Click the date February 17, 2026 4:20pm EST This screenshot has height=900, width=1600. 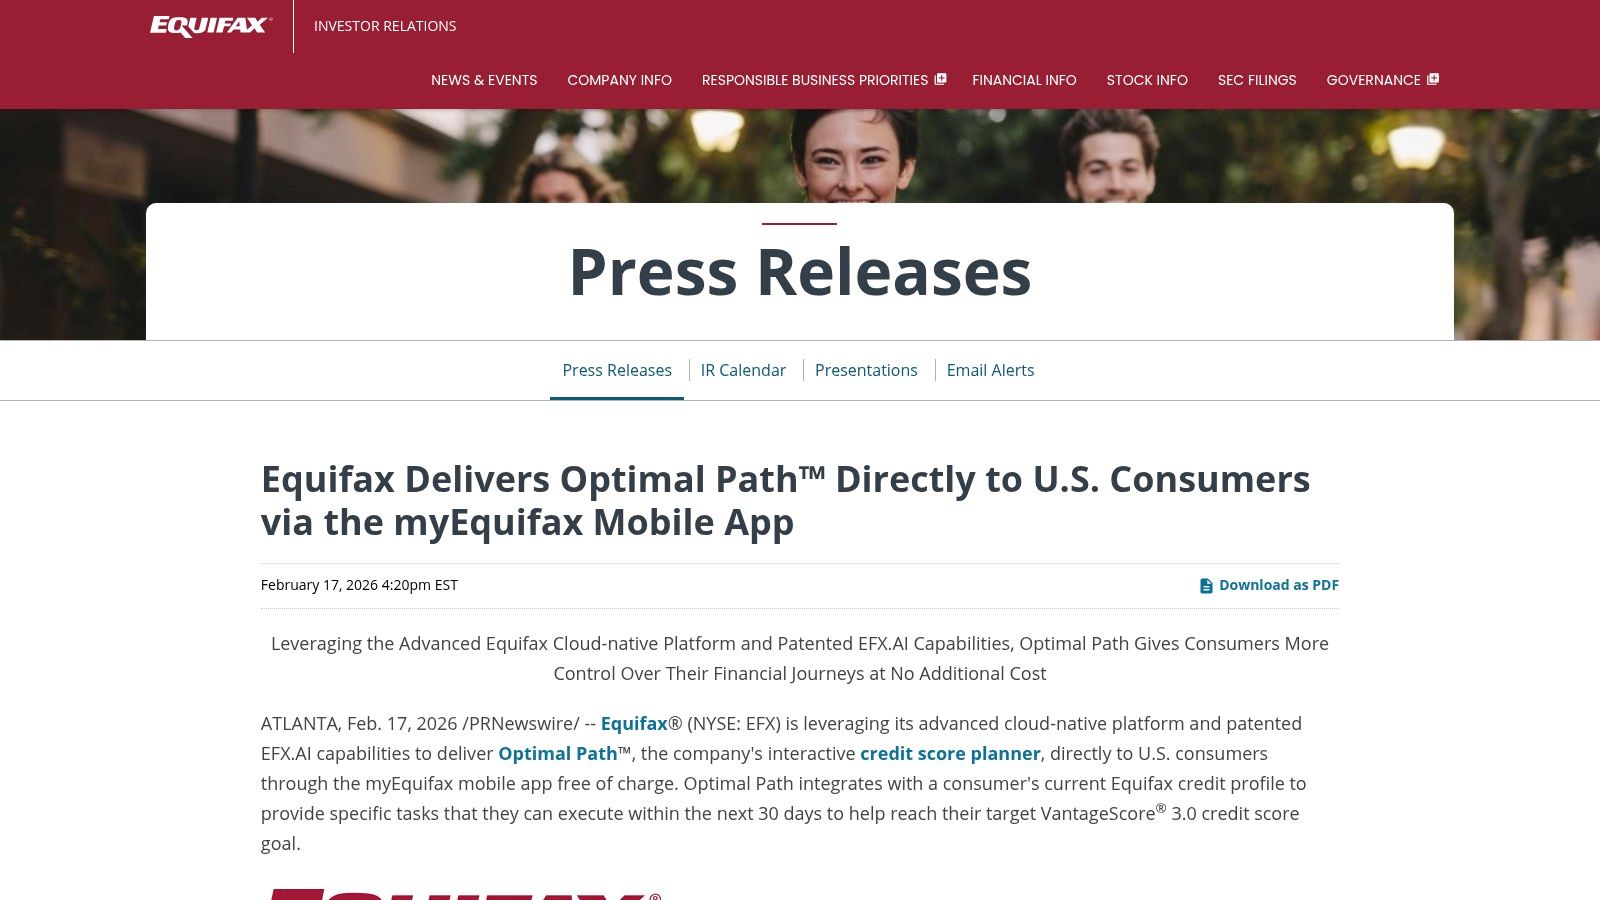[359, 585]
